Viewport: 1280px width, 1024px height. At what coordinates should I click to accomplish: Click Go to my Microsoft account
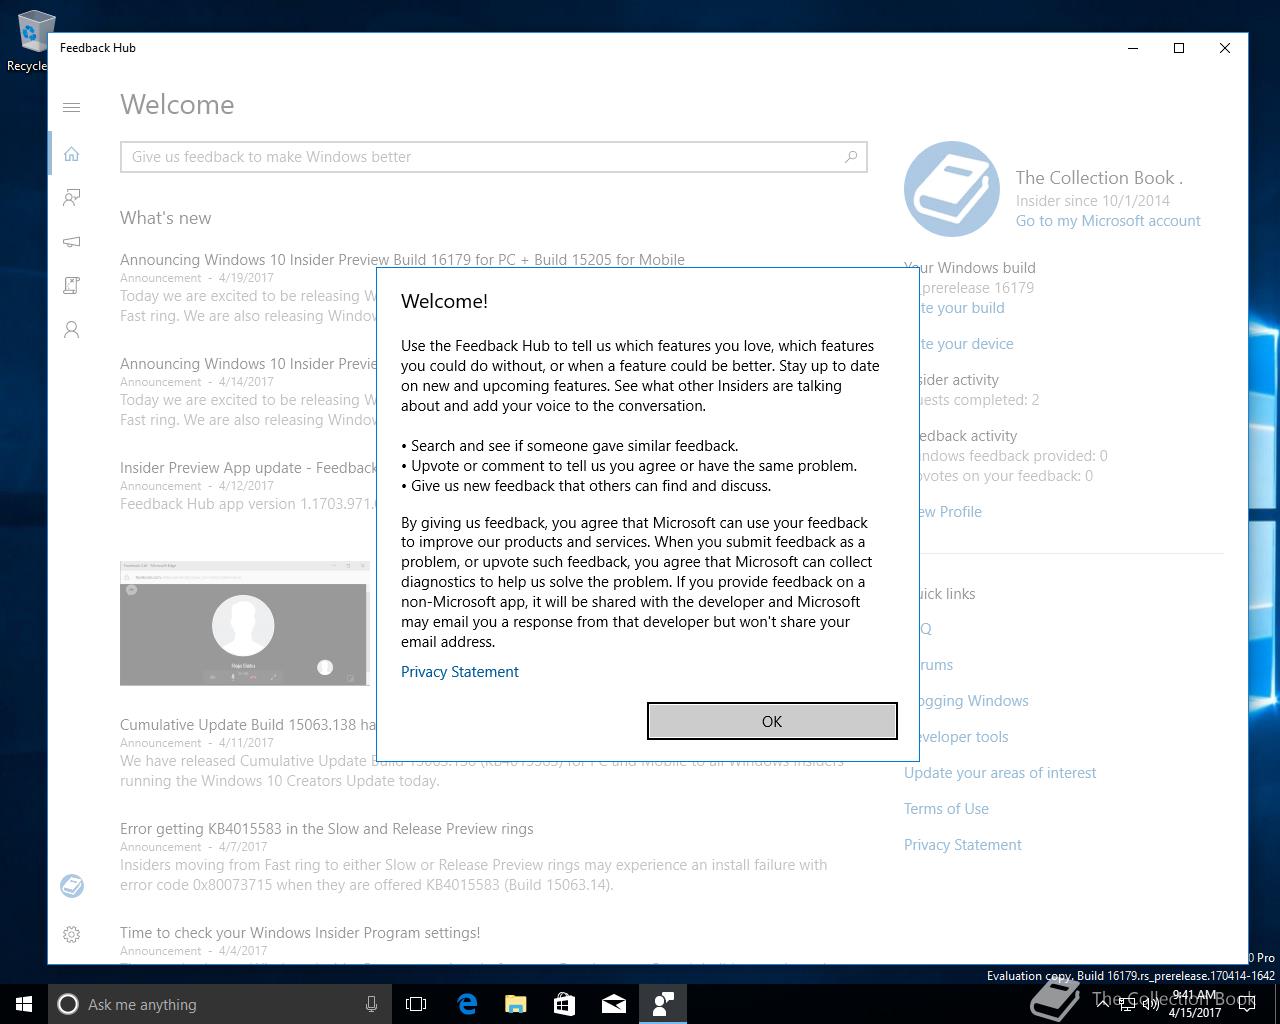coord(1108,221)
